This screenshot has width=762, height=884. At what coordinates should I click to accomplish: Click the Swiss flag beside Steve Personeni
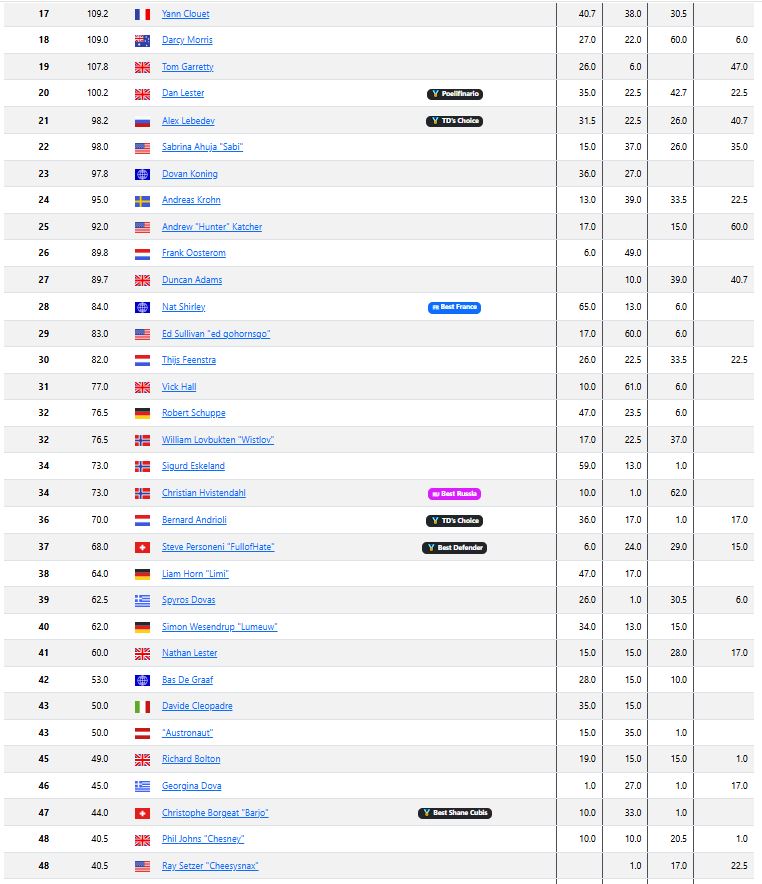142,547
